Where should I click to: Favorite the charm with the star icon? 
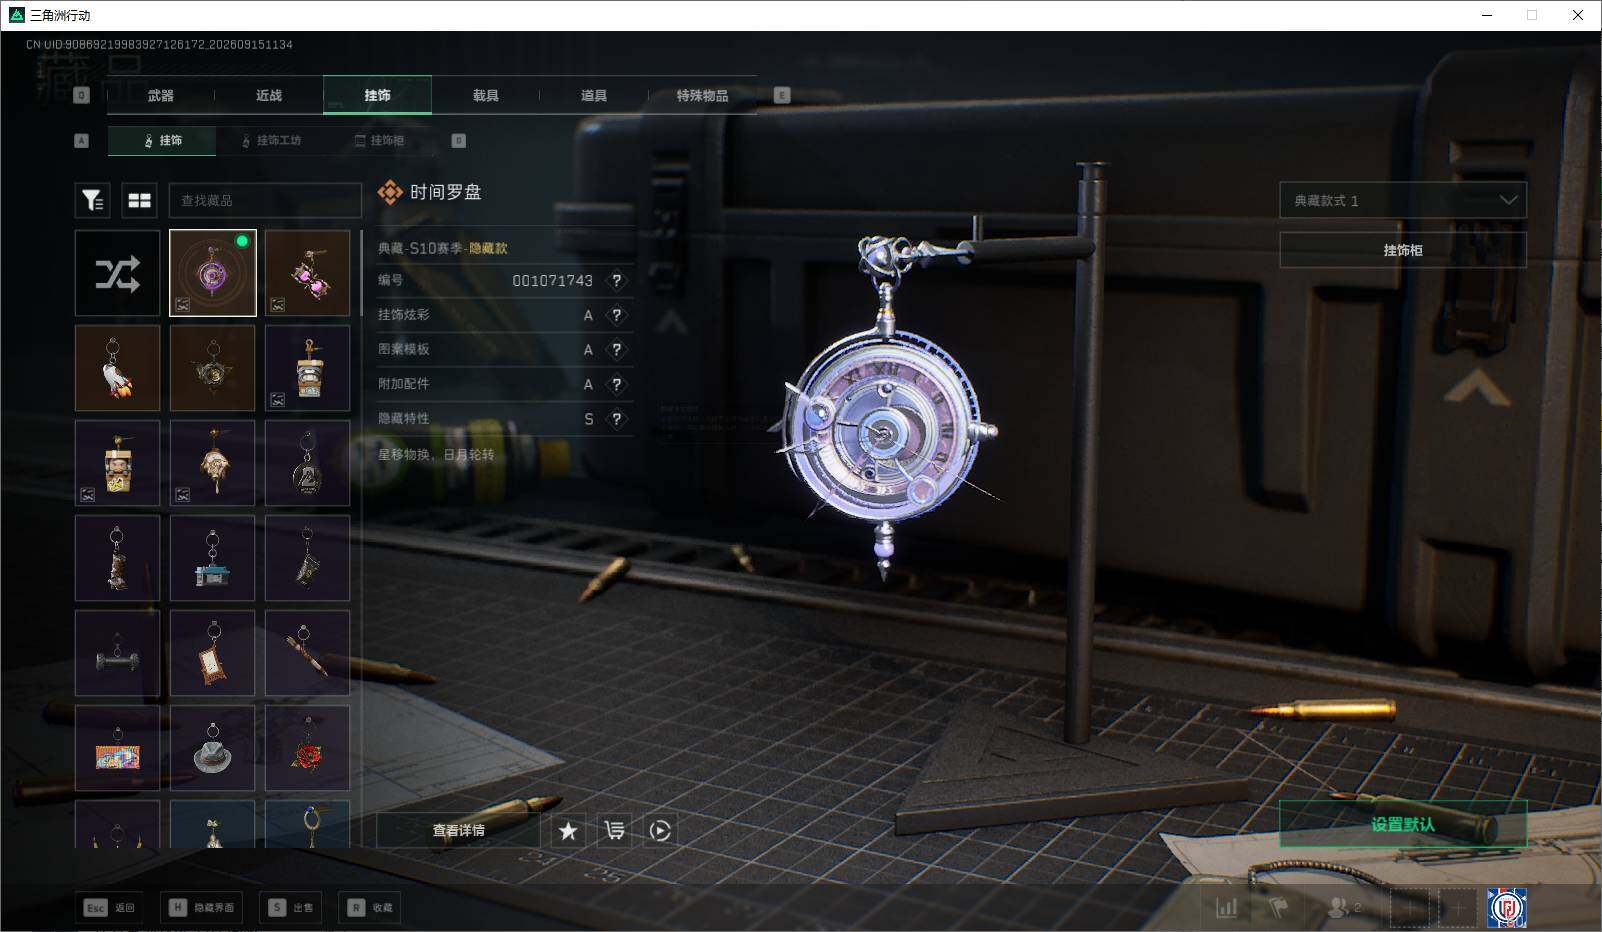click(x=568, y=830)
